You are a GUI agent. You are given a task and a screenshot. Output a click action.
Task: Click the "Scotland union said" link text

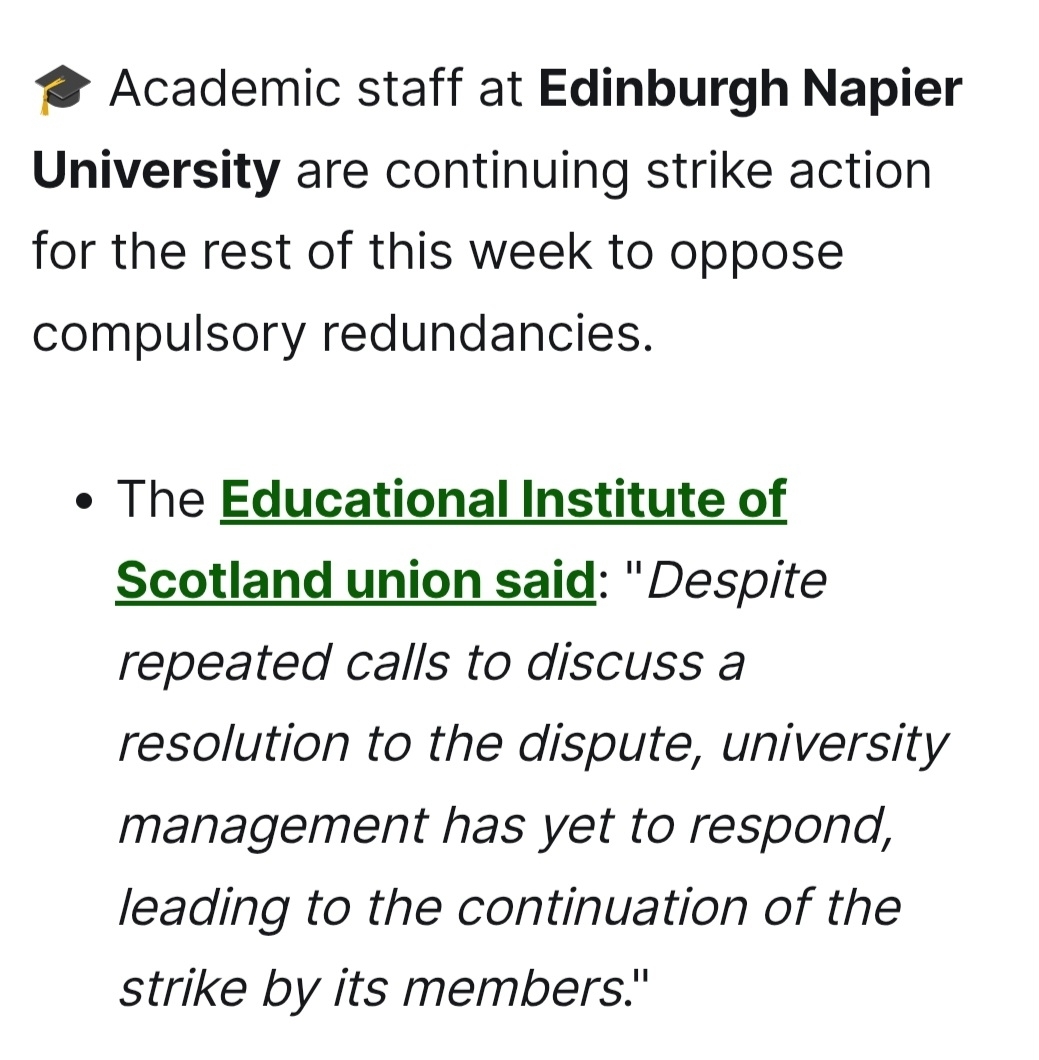[355, 581]
